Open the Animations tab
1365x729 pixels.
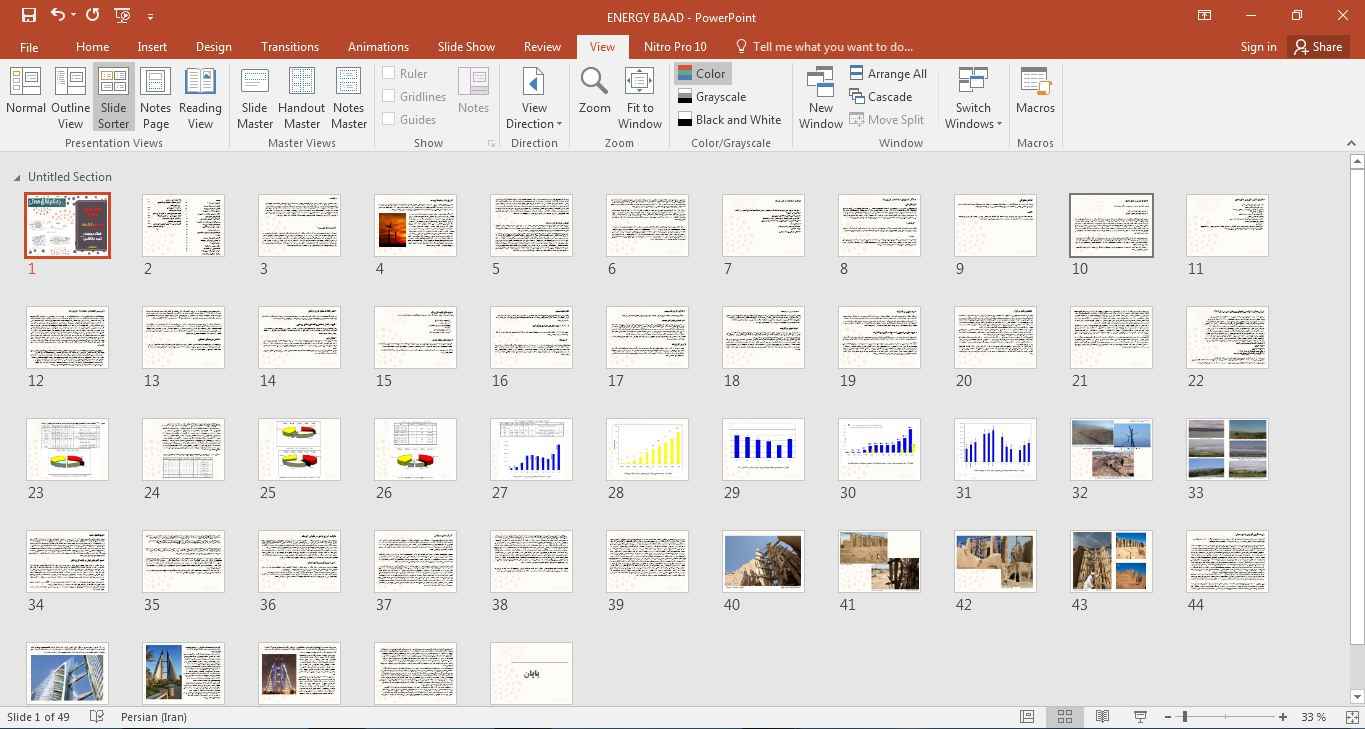[378, 46]
